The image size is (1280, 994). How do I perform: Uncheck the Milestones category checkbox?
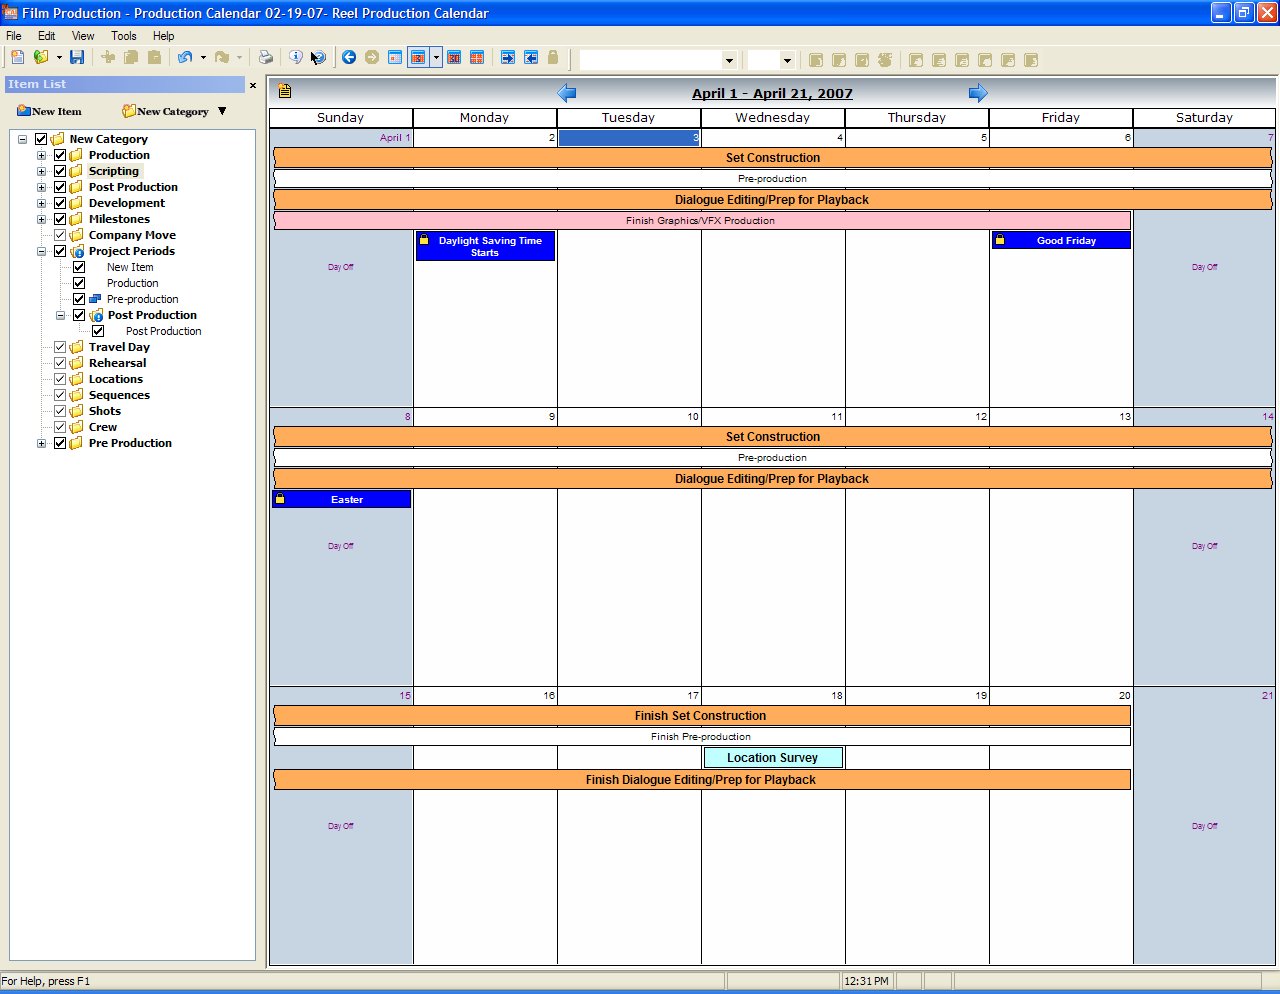click(60, 219)
